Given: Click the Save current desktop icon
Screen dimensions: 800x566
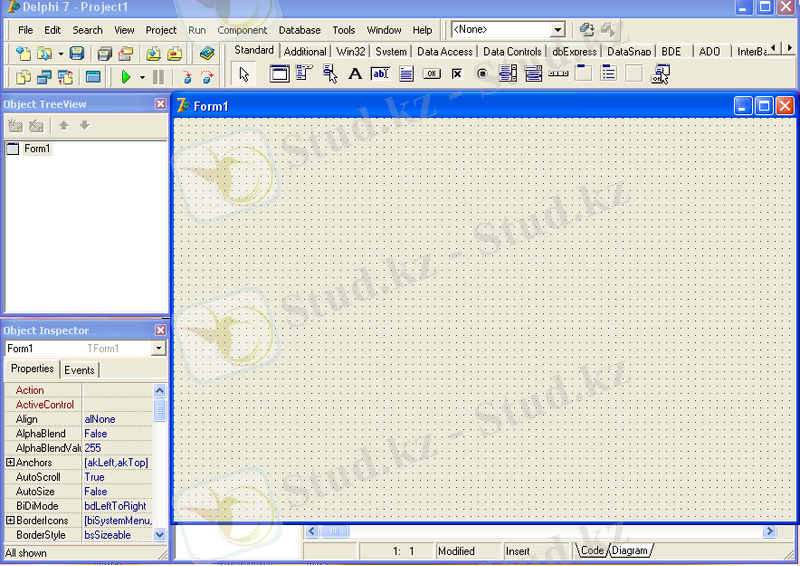Looking at the screenshot, I should (x=587, y=30).
